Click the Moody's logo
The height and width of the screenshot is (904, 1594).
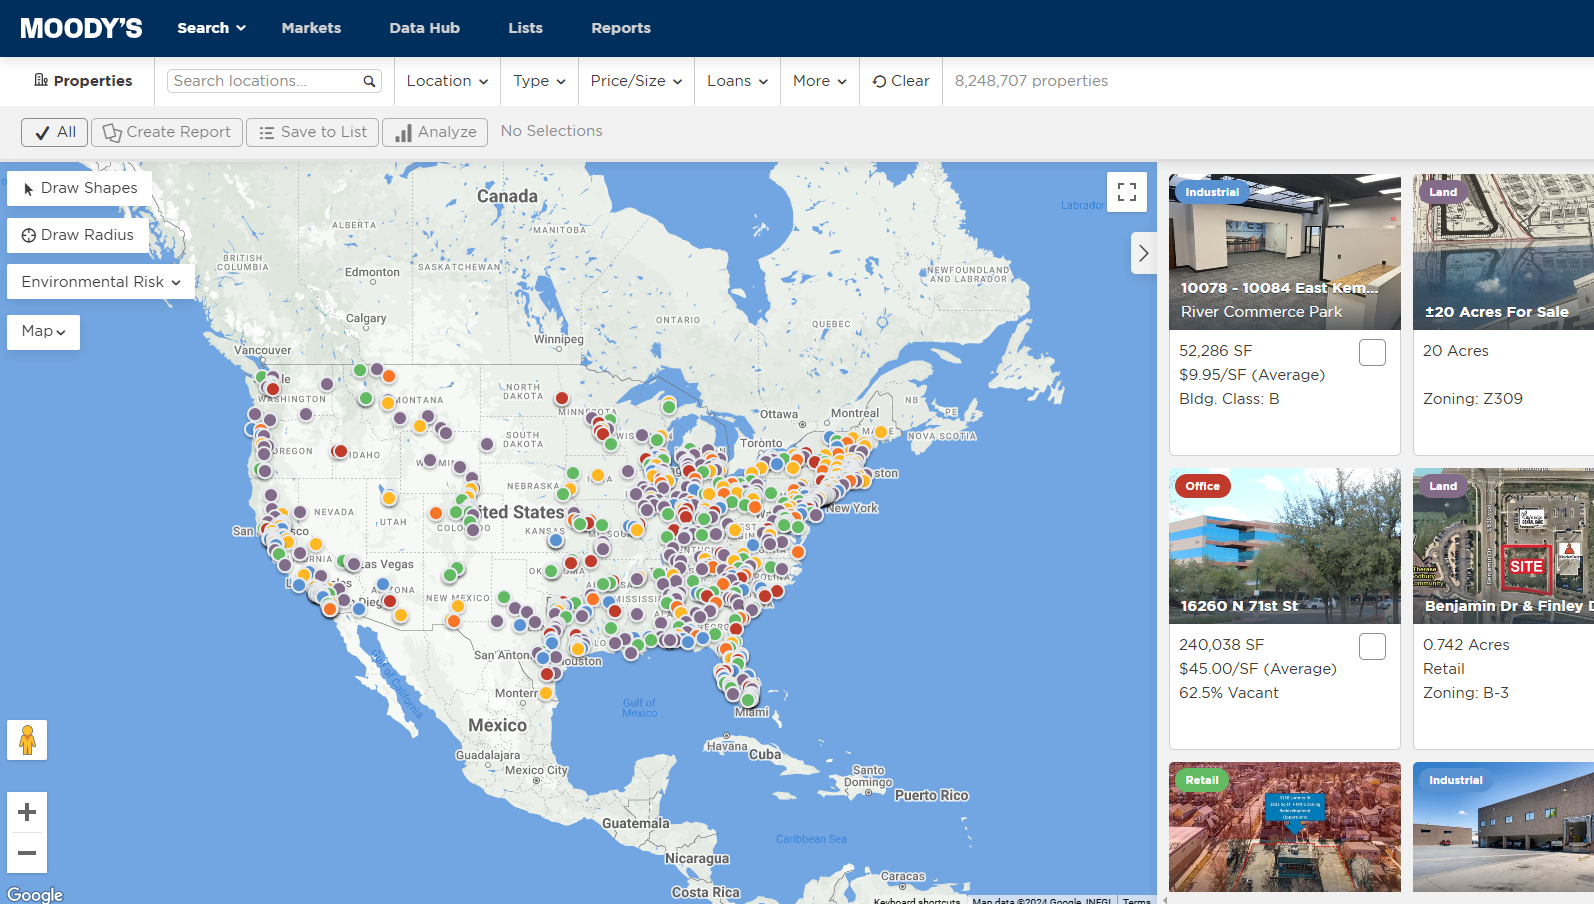(81, 28)
